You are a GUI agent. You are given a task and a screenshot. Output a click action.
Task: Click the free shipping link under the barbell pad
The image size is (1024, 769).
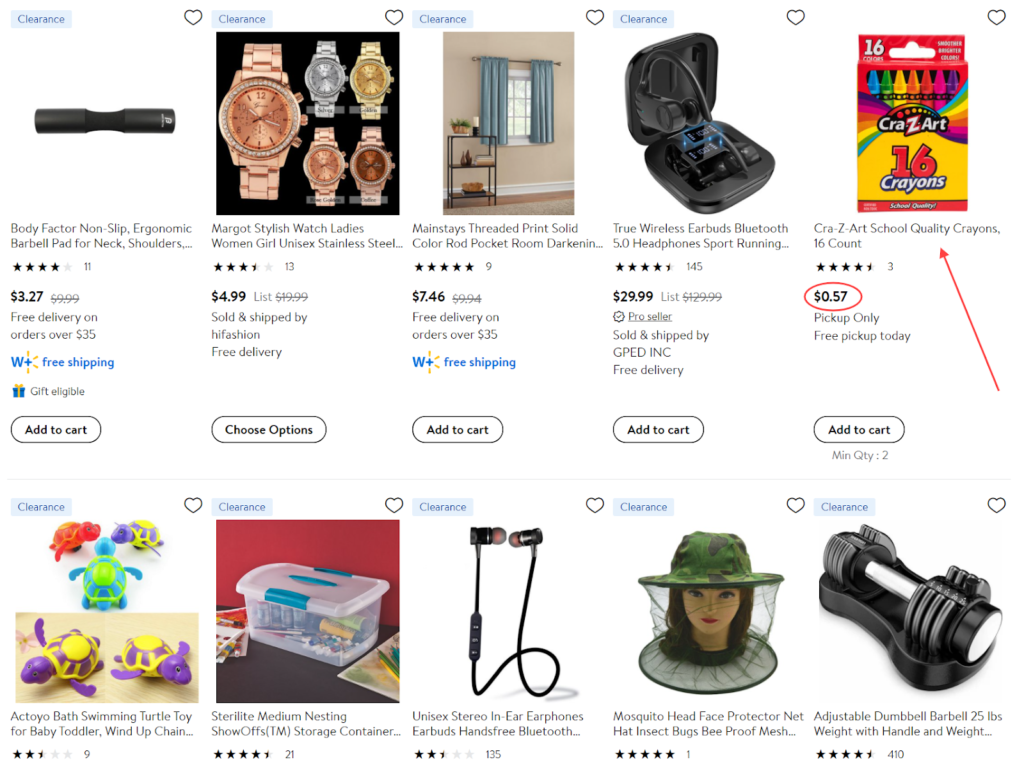pos(62,362)
